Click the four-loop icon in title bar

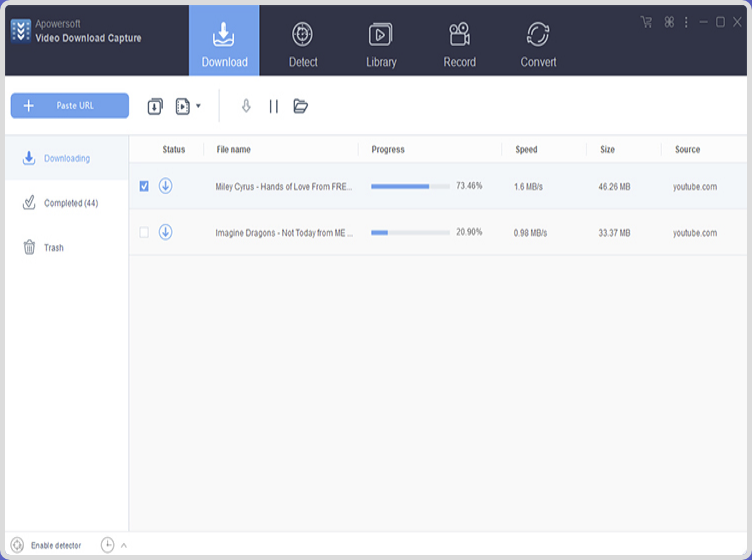(669, 22)
